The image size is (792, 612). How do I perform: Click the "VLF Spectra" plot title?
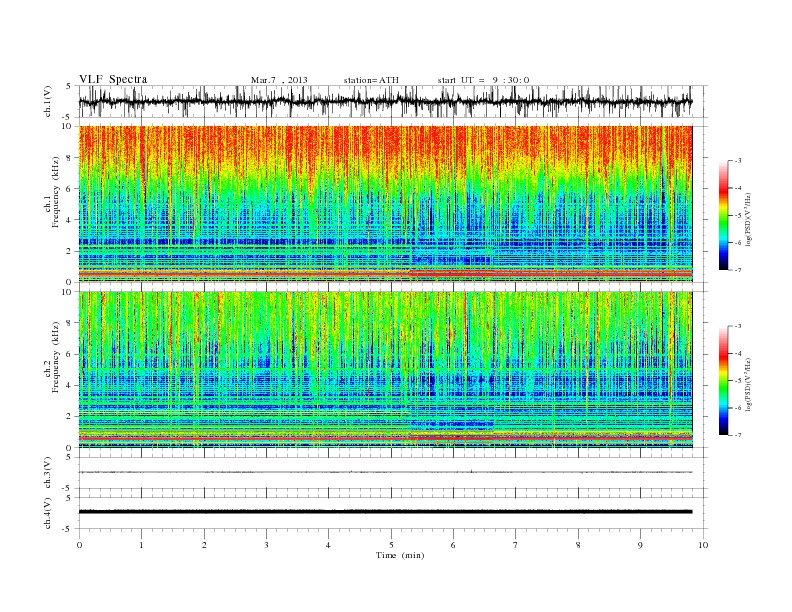(x=113, y=79)
